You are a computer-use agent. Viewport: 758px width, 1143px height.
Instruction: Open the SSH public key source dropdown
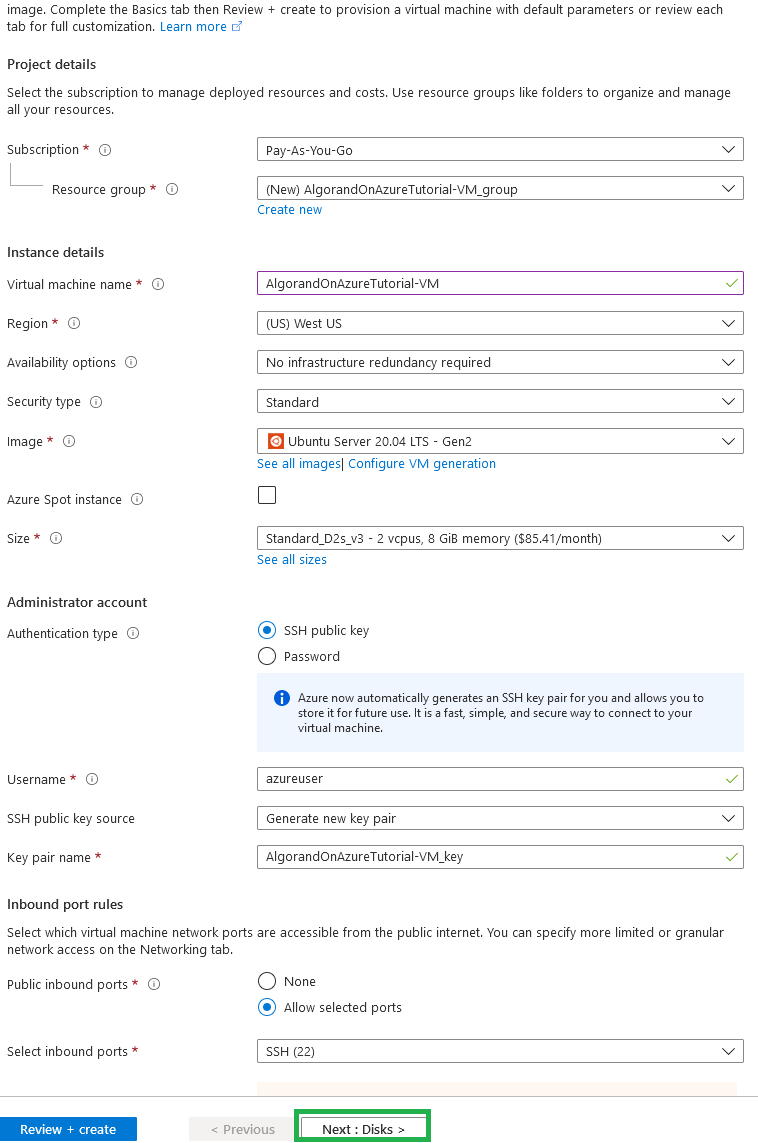pos(500,818)
